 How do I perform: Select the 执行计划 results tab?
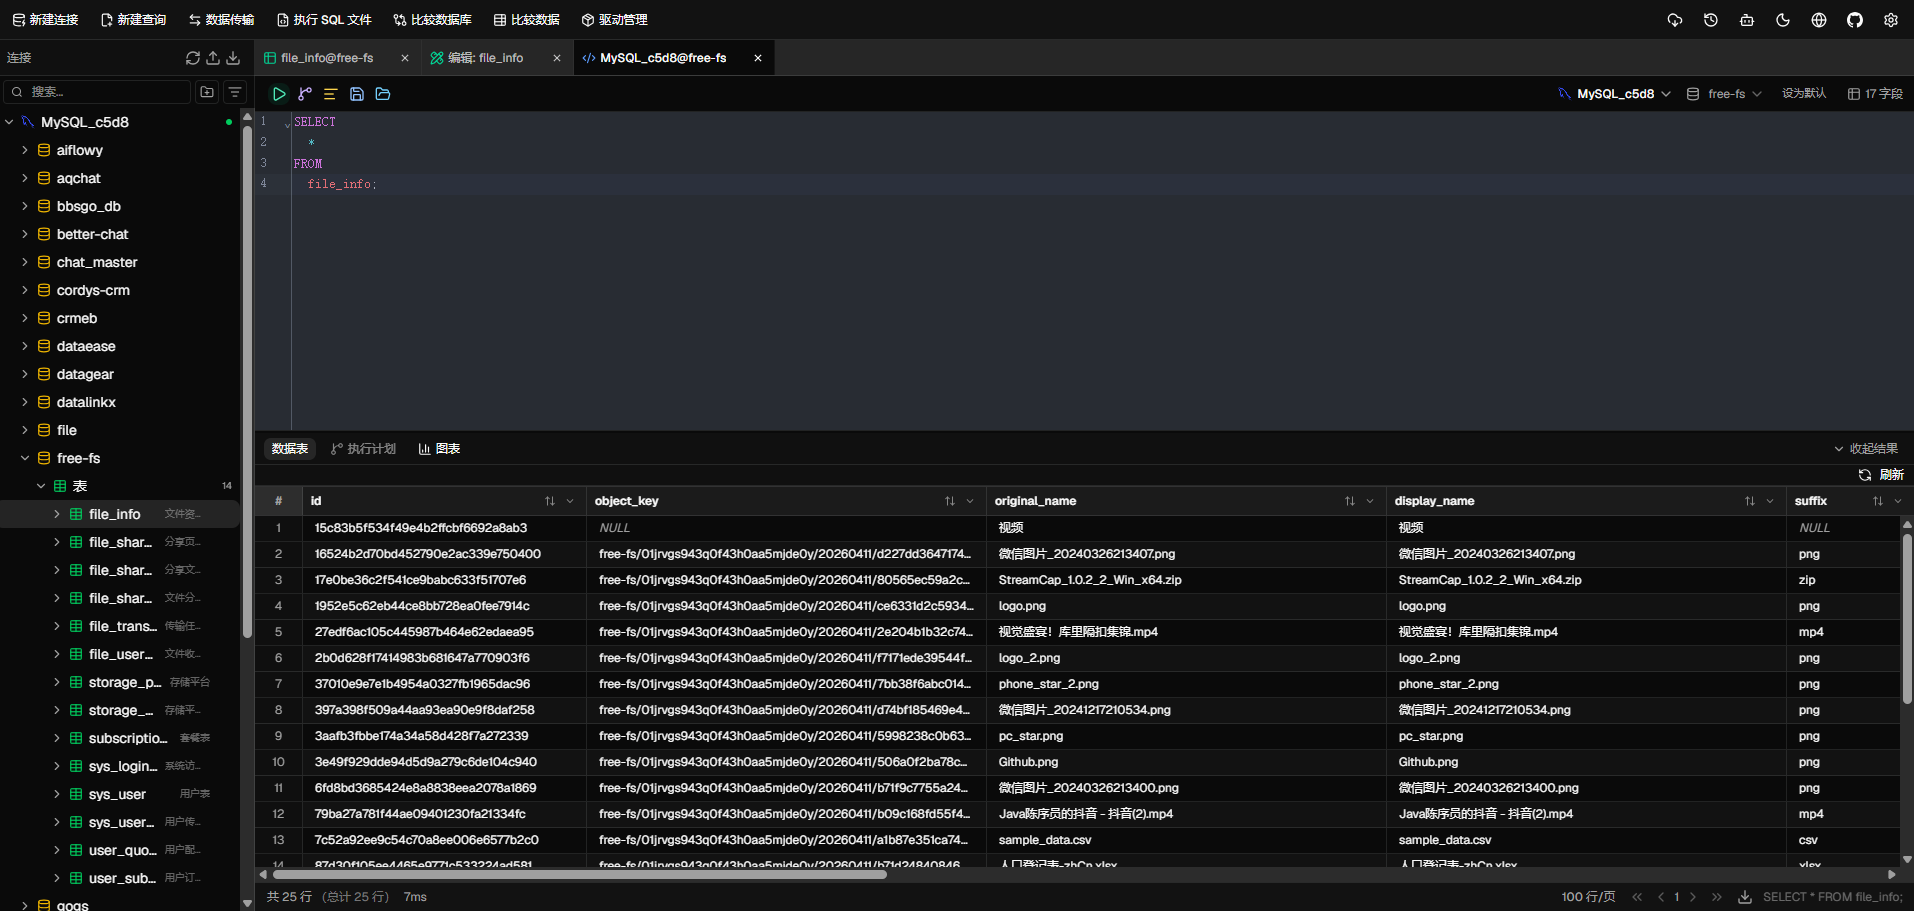point(363,449)
